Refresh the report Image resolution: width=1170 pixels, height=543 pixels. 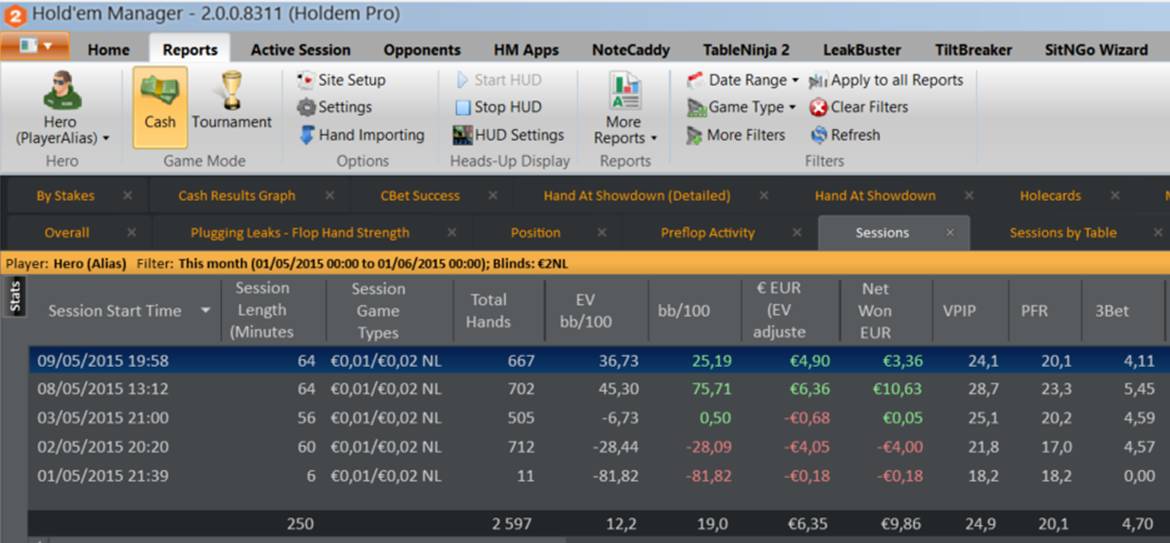[x=845, y=135]
